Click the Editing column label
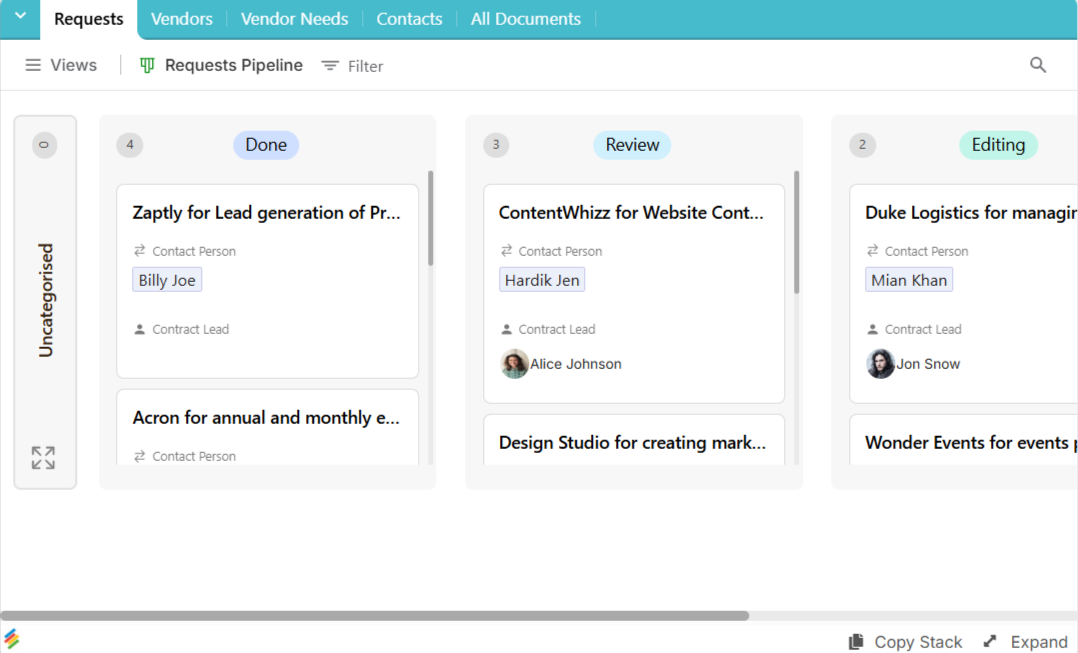The image size is (1078, 653). click(998, 145)
